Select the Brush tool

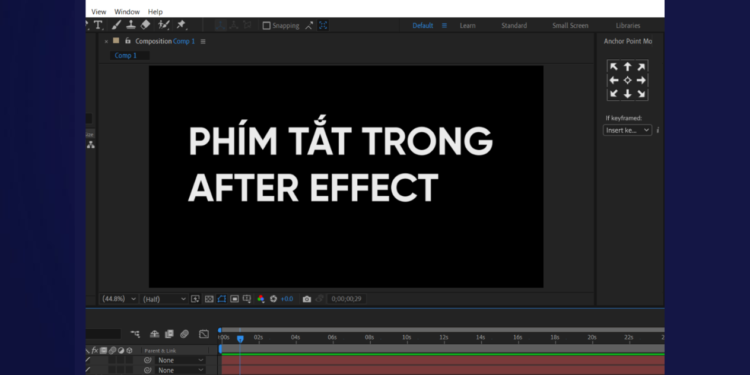[x=116, y=25]
